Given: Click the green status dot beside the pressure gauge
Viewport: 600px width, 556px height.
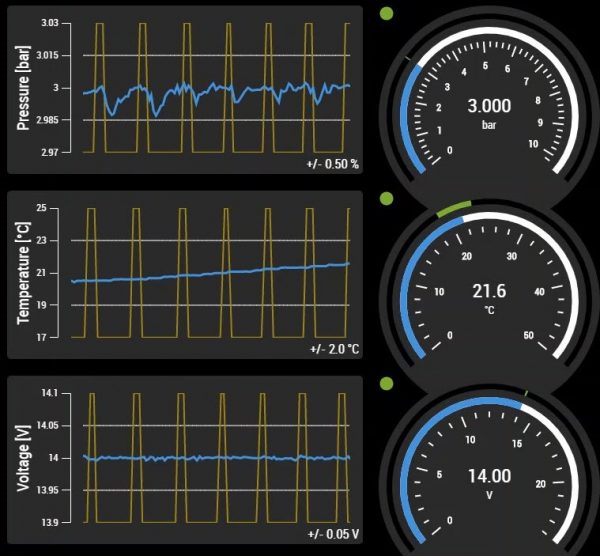Looking at the screenshot, I should tap(386, 14).
